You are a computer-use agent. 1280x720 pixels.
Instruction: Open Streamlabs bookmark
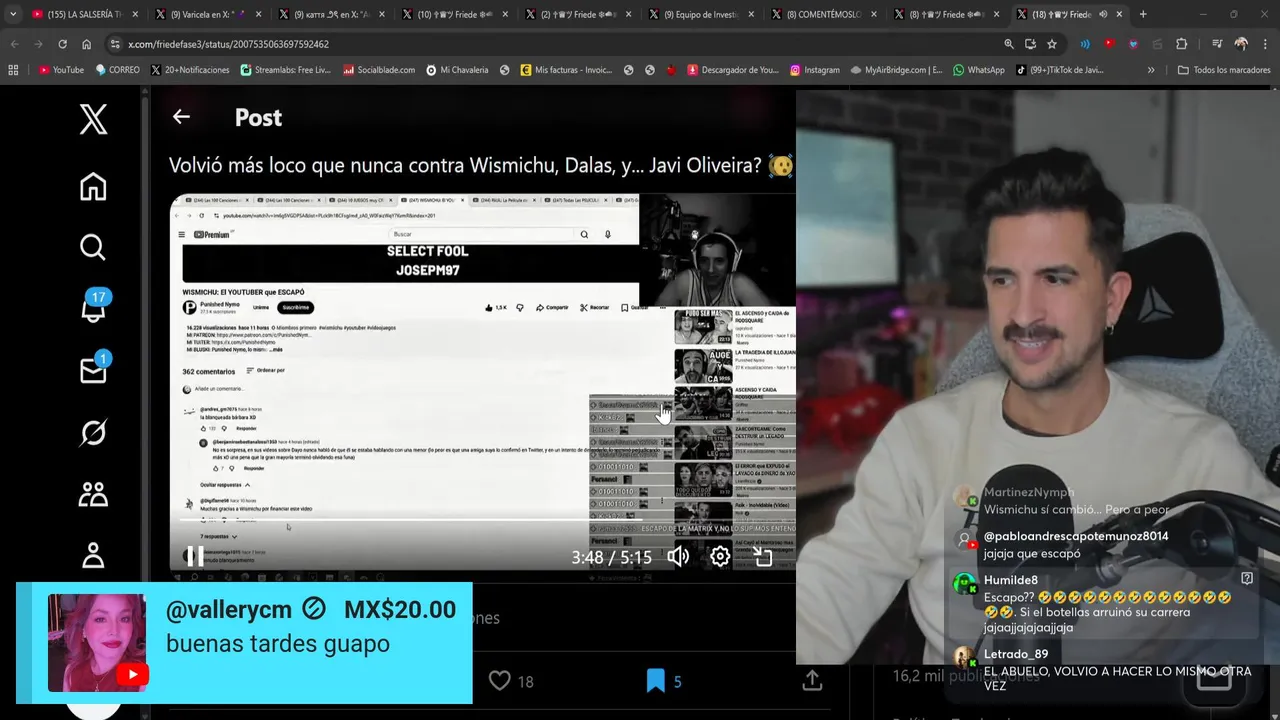pyautogui.click(x=285, y=70)
